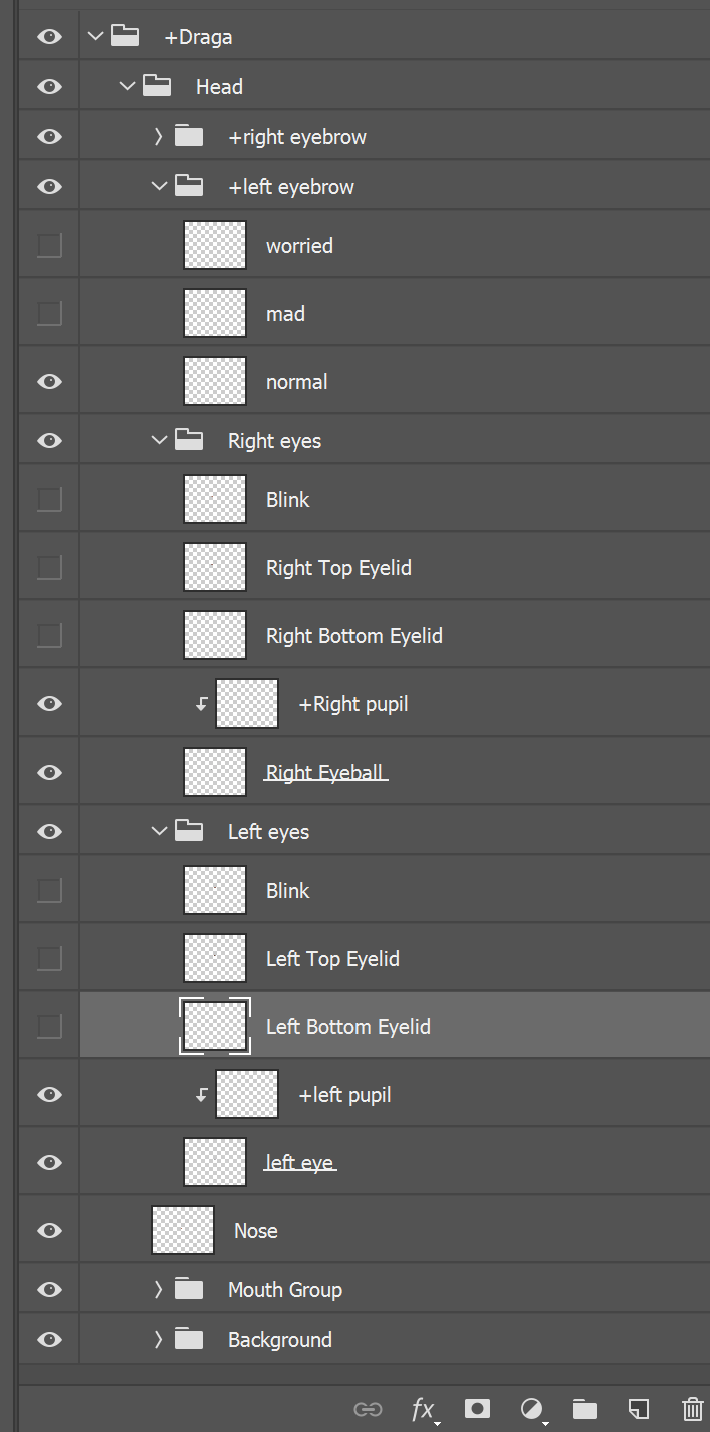Collapse the Right eyes group

click(158, 440)
